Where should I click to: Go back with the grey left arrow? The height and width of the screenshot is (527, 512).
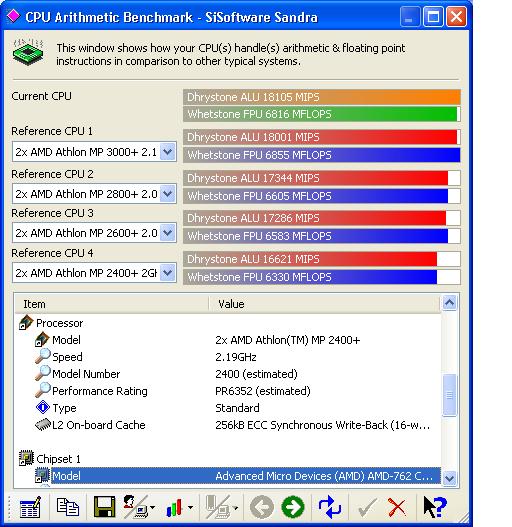pos(262,507)
